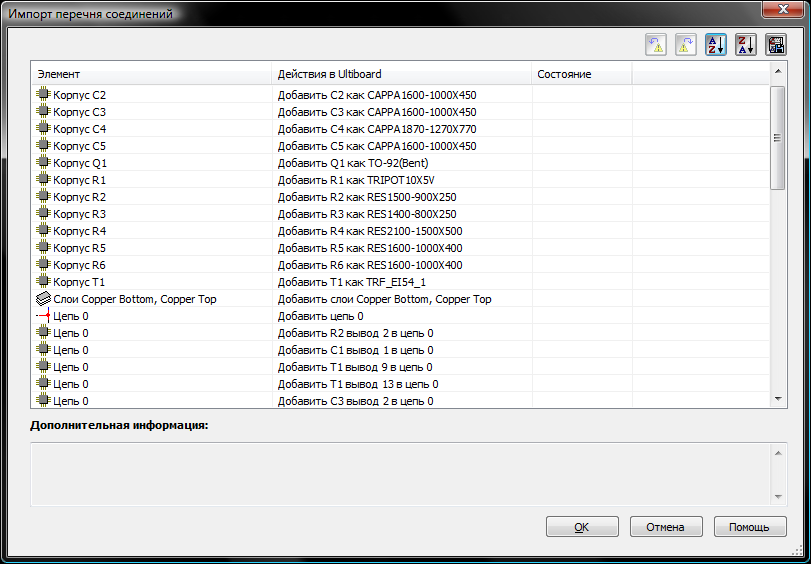Select the chip icon beside Корпус R2

(x=43, y=197)
